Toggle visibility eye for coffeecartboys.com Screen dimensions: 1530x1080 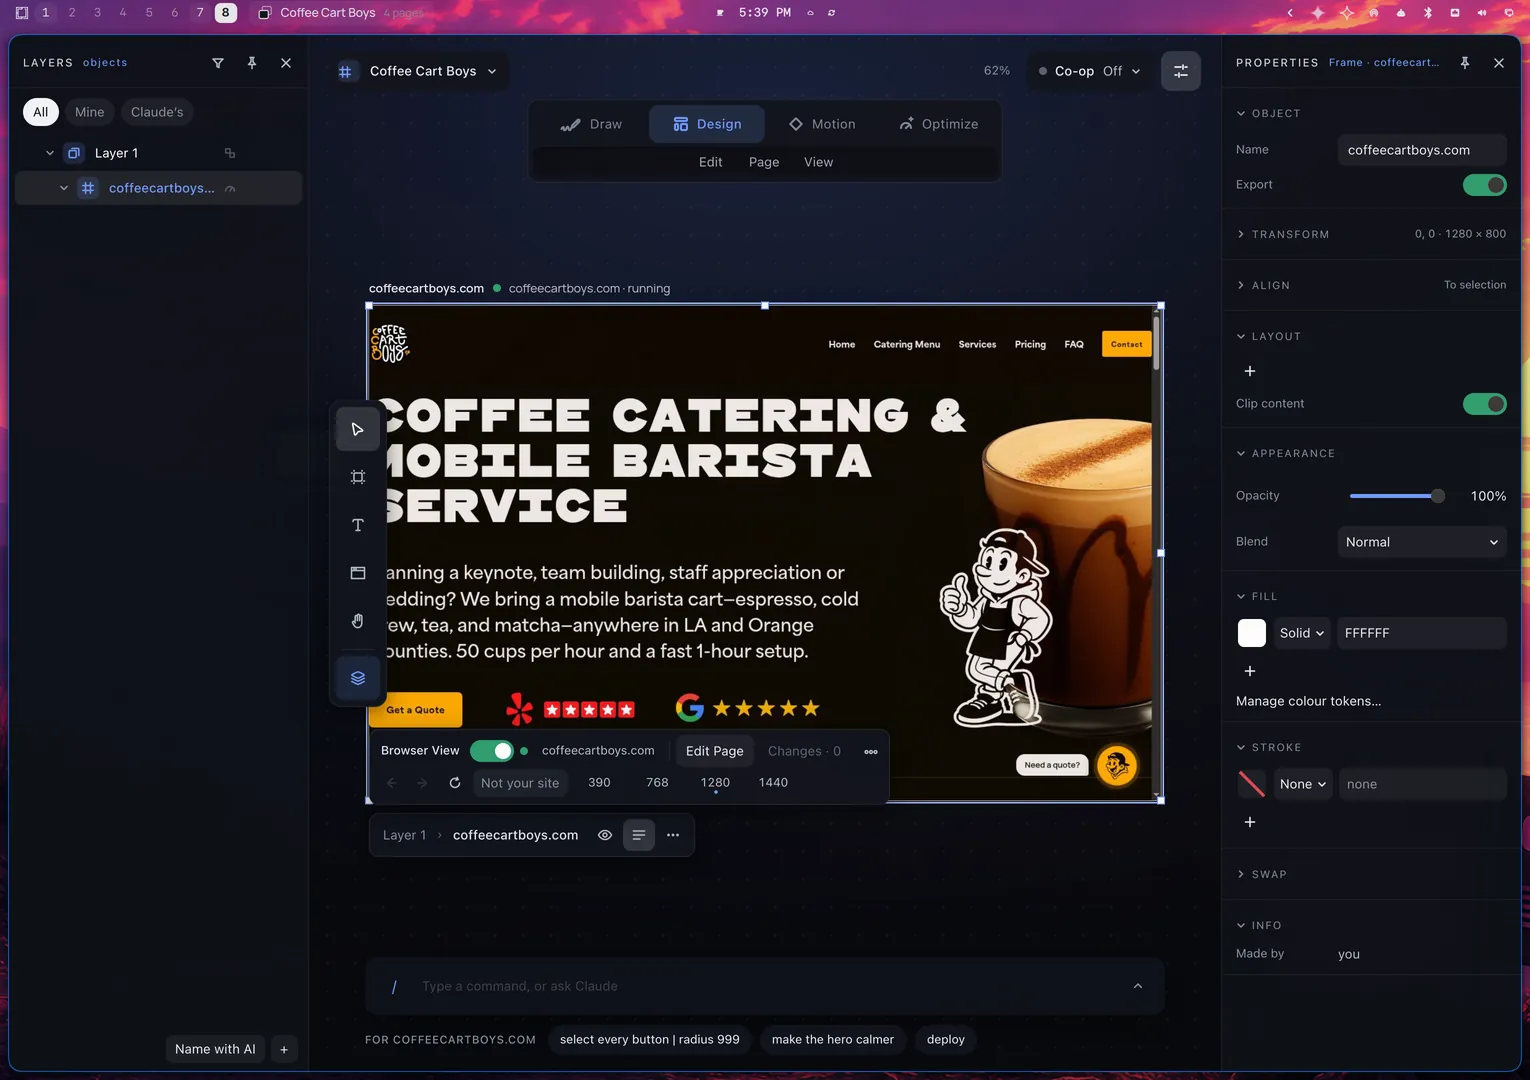(x=605, y=835)
